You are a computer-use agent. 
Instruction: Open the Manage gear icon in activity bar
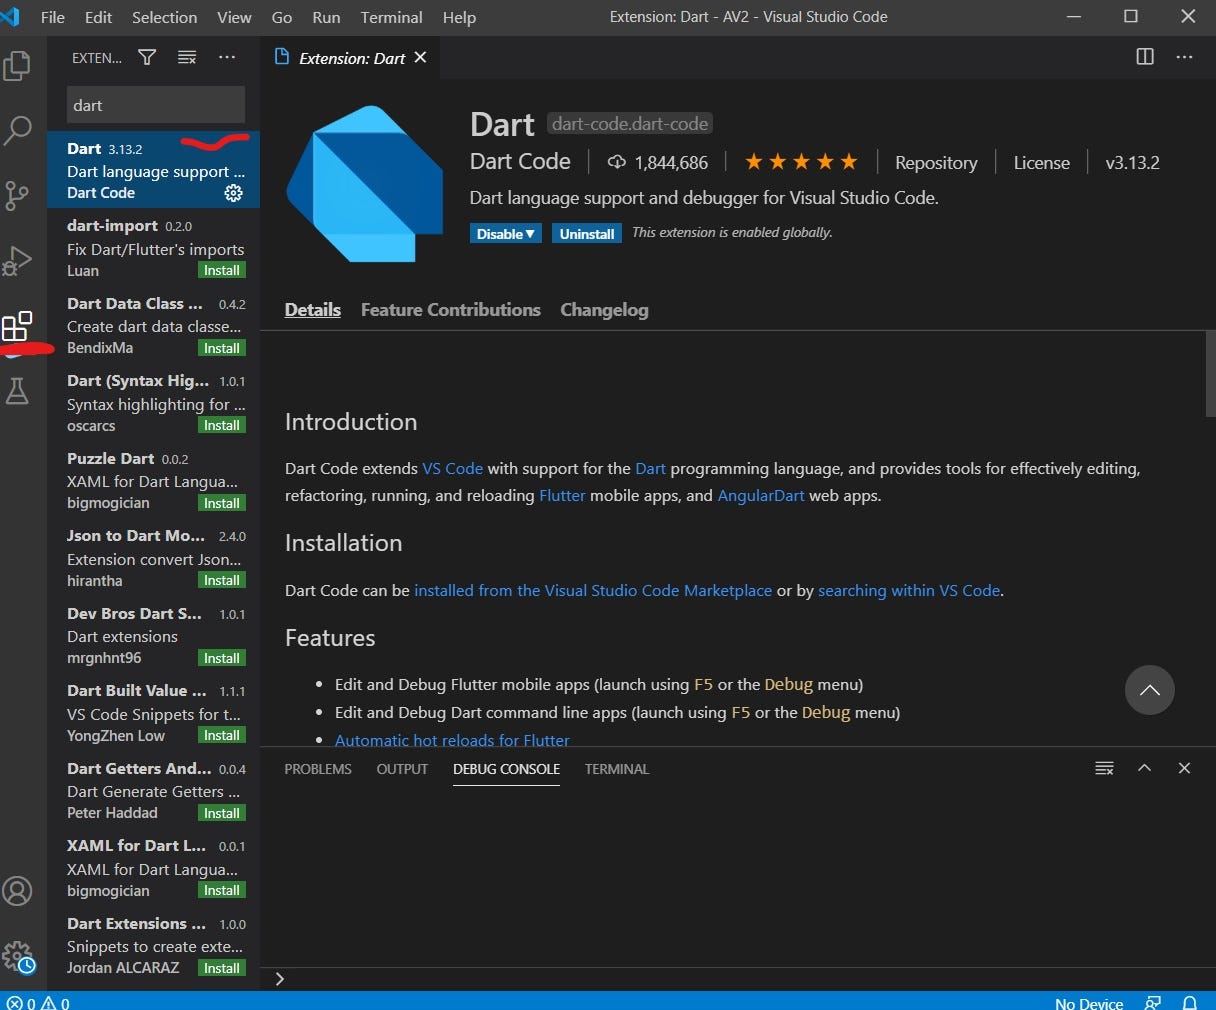coord(17,957)
